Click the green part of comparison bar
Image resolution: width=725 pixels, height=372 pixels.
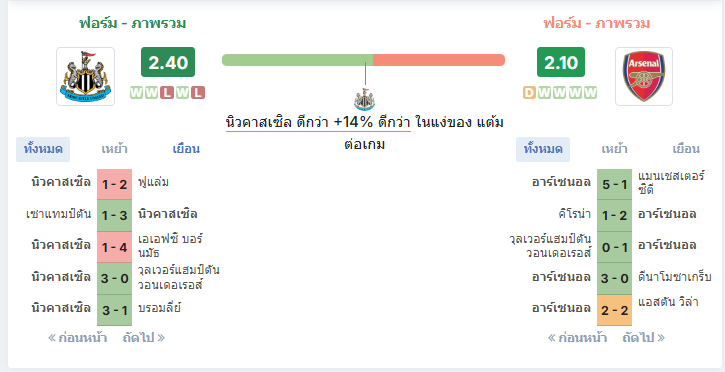coord(297,60)
